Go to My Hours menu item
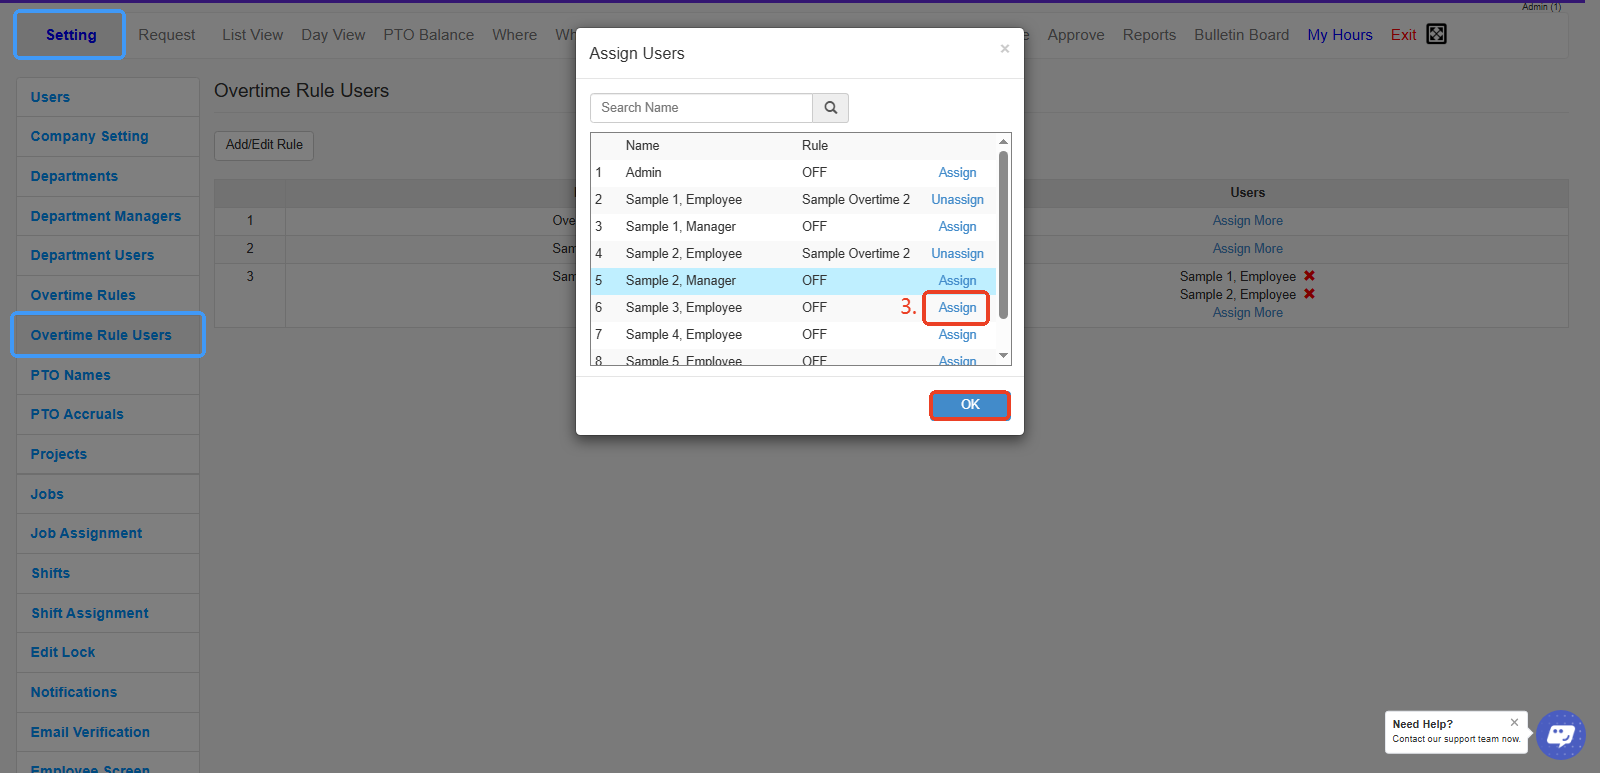 pyautogui.click(x=1339, y=35)
